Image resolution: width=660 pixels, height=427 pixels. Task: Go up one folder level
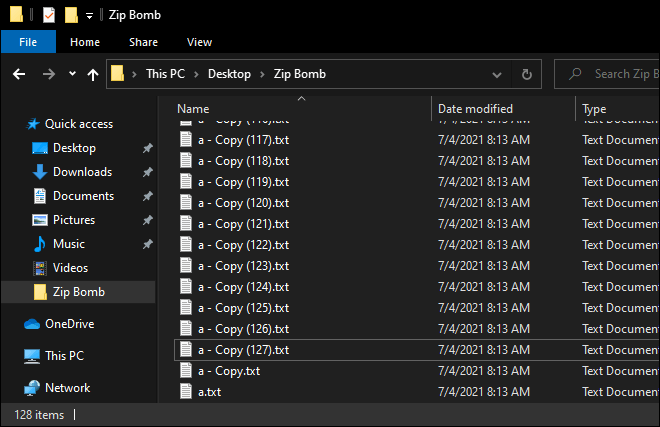93,75
